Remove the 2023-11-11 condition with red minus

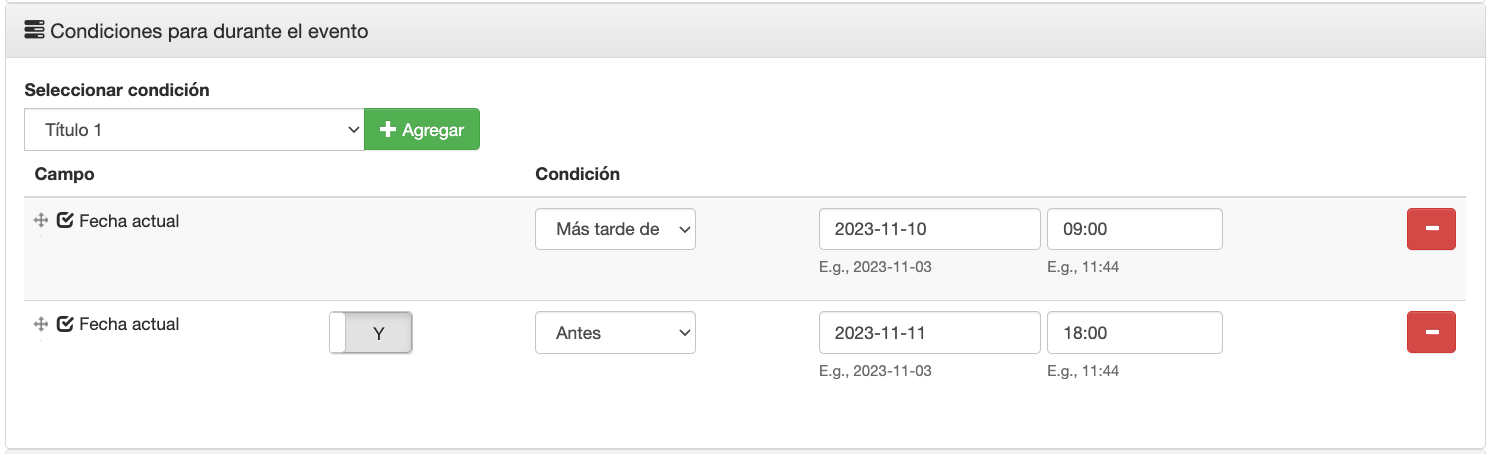(1431, 332)
